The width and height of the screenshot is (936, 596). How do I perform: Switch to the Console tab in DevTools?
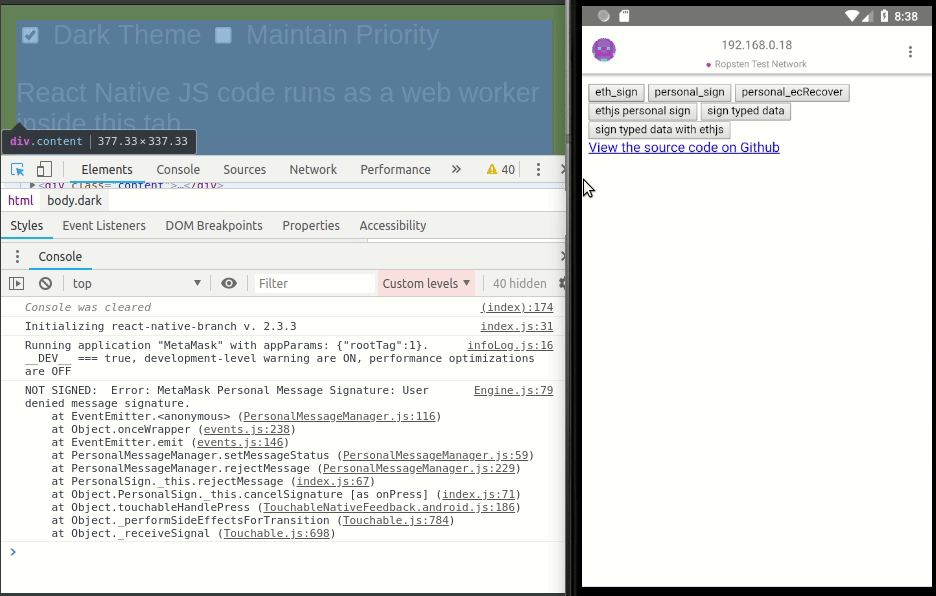click(178, 170)
